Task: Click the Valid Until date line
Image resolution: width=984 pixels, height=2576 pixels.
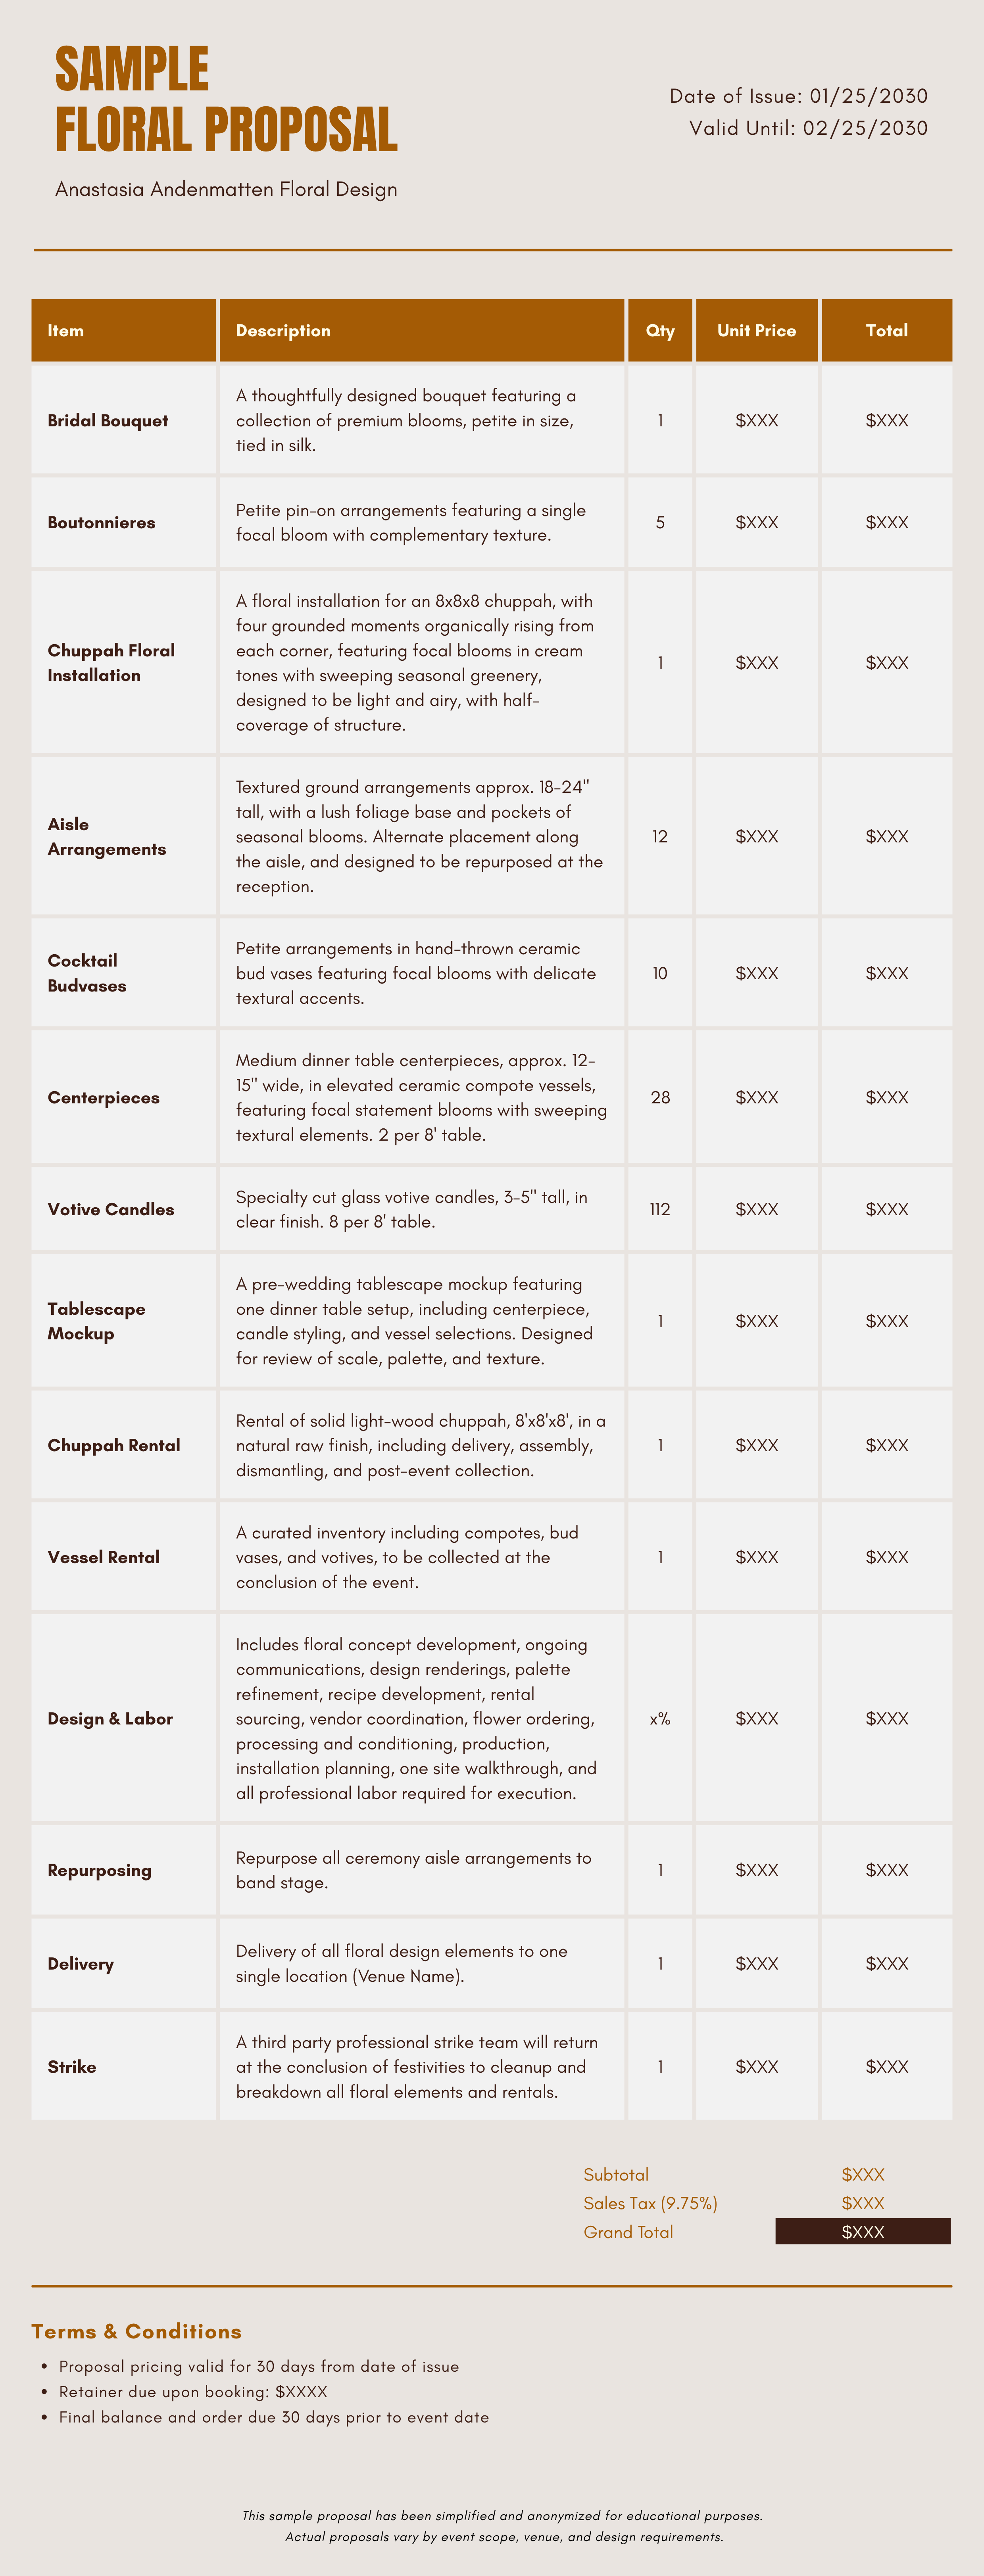Action: click(x=808, y=128)
